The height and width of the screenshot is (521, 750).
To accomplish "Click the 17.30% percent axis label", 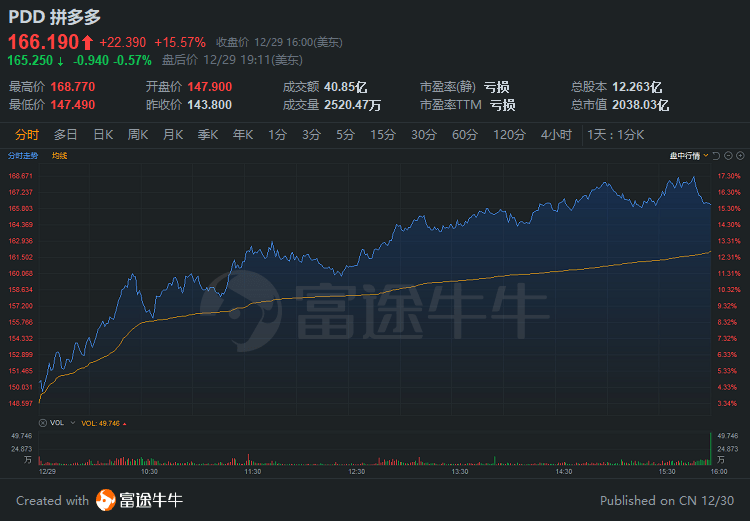I will (729, 176).
